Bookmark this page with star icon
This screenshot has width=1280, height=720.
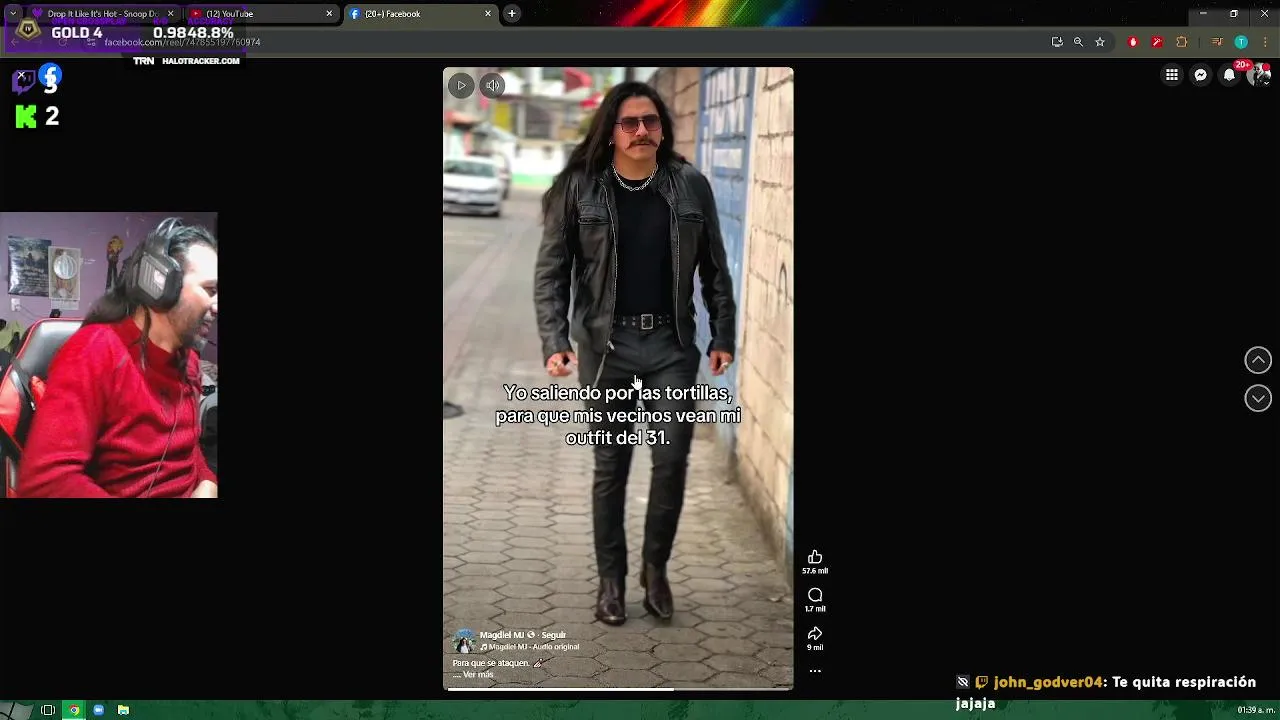pos(1100,42)
